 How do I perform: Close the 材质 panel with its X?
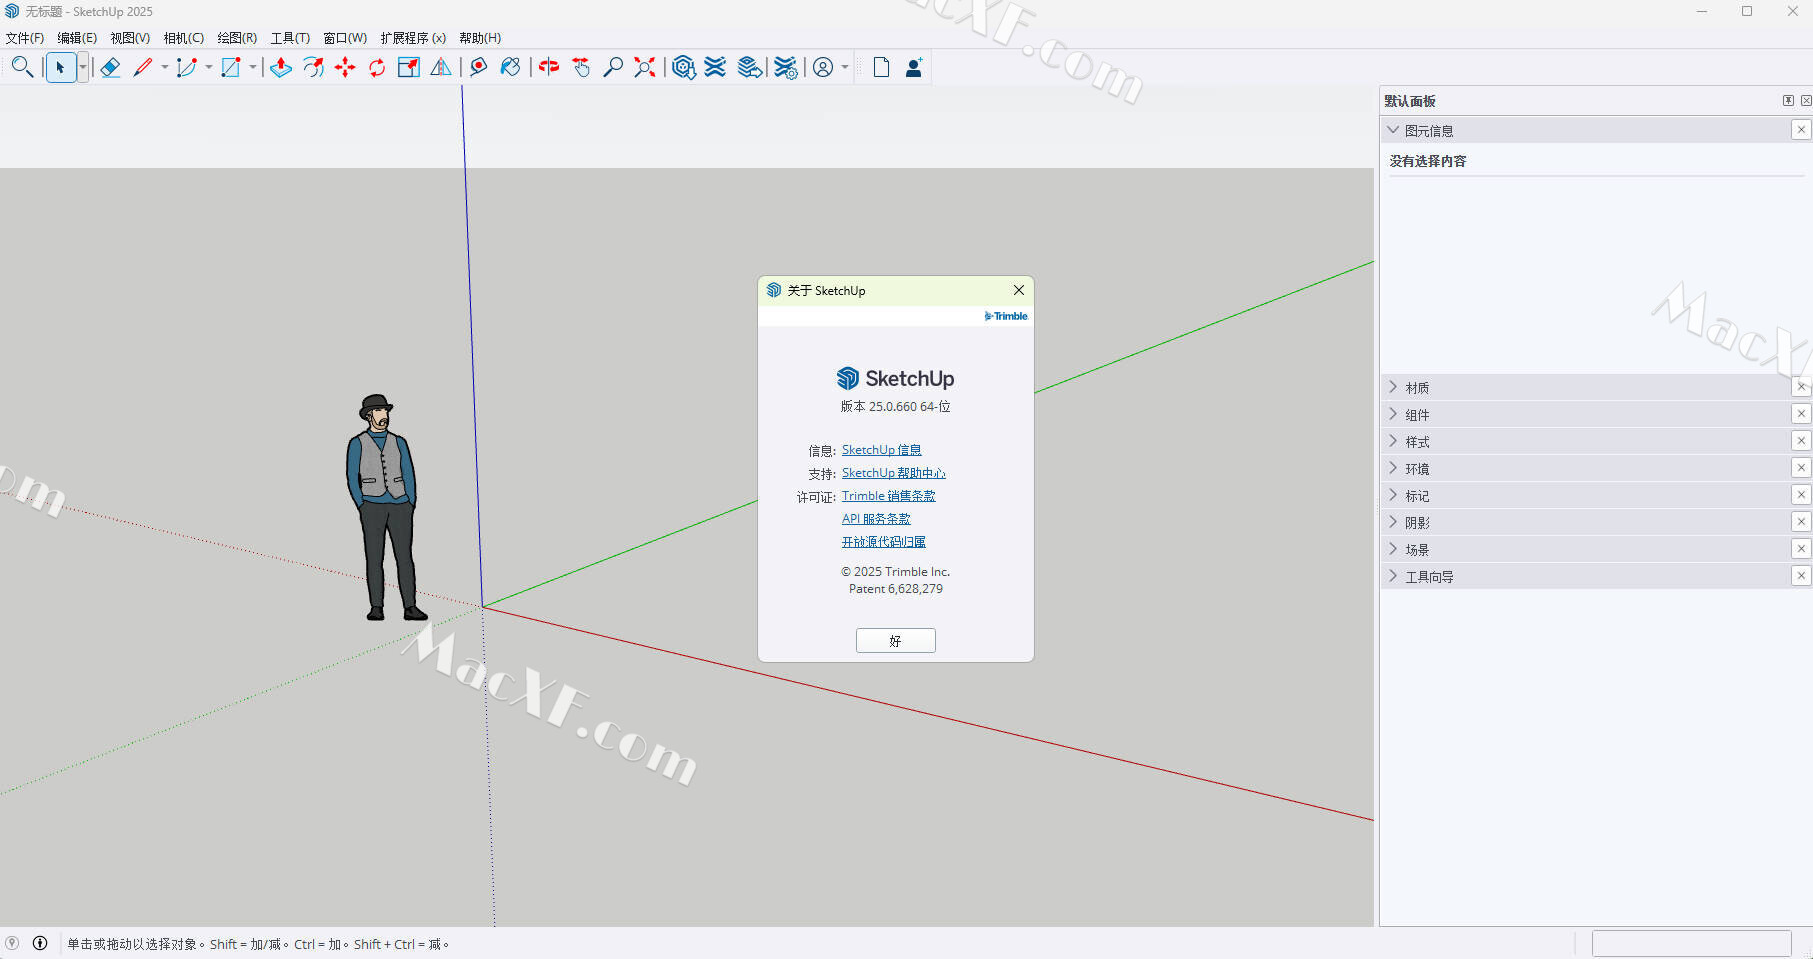[1801, 387]
